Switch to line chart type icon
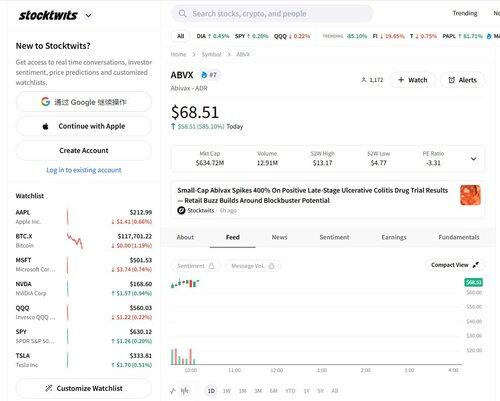 click(x=173, y=391)
